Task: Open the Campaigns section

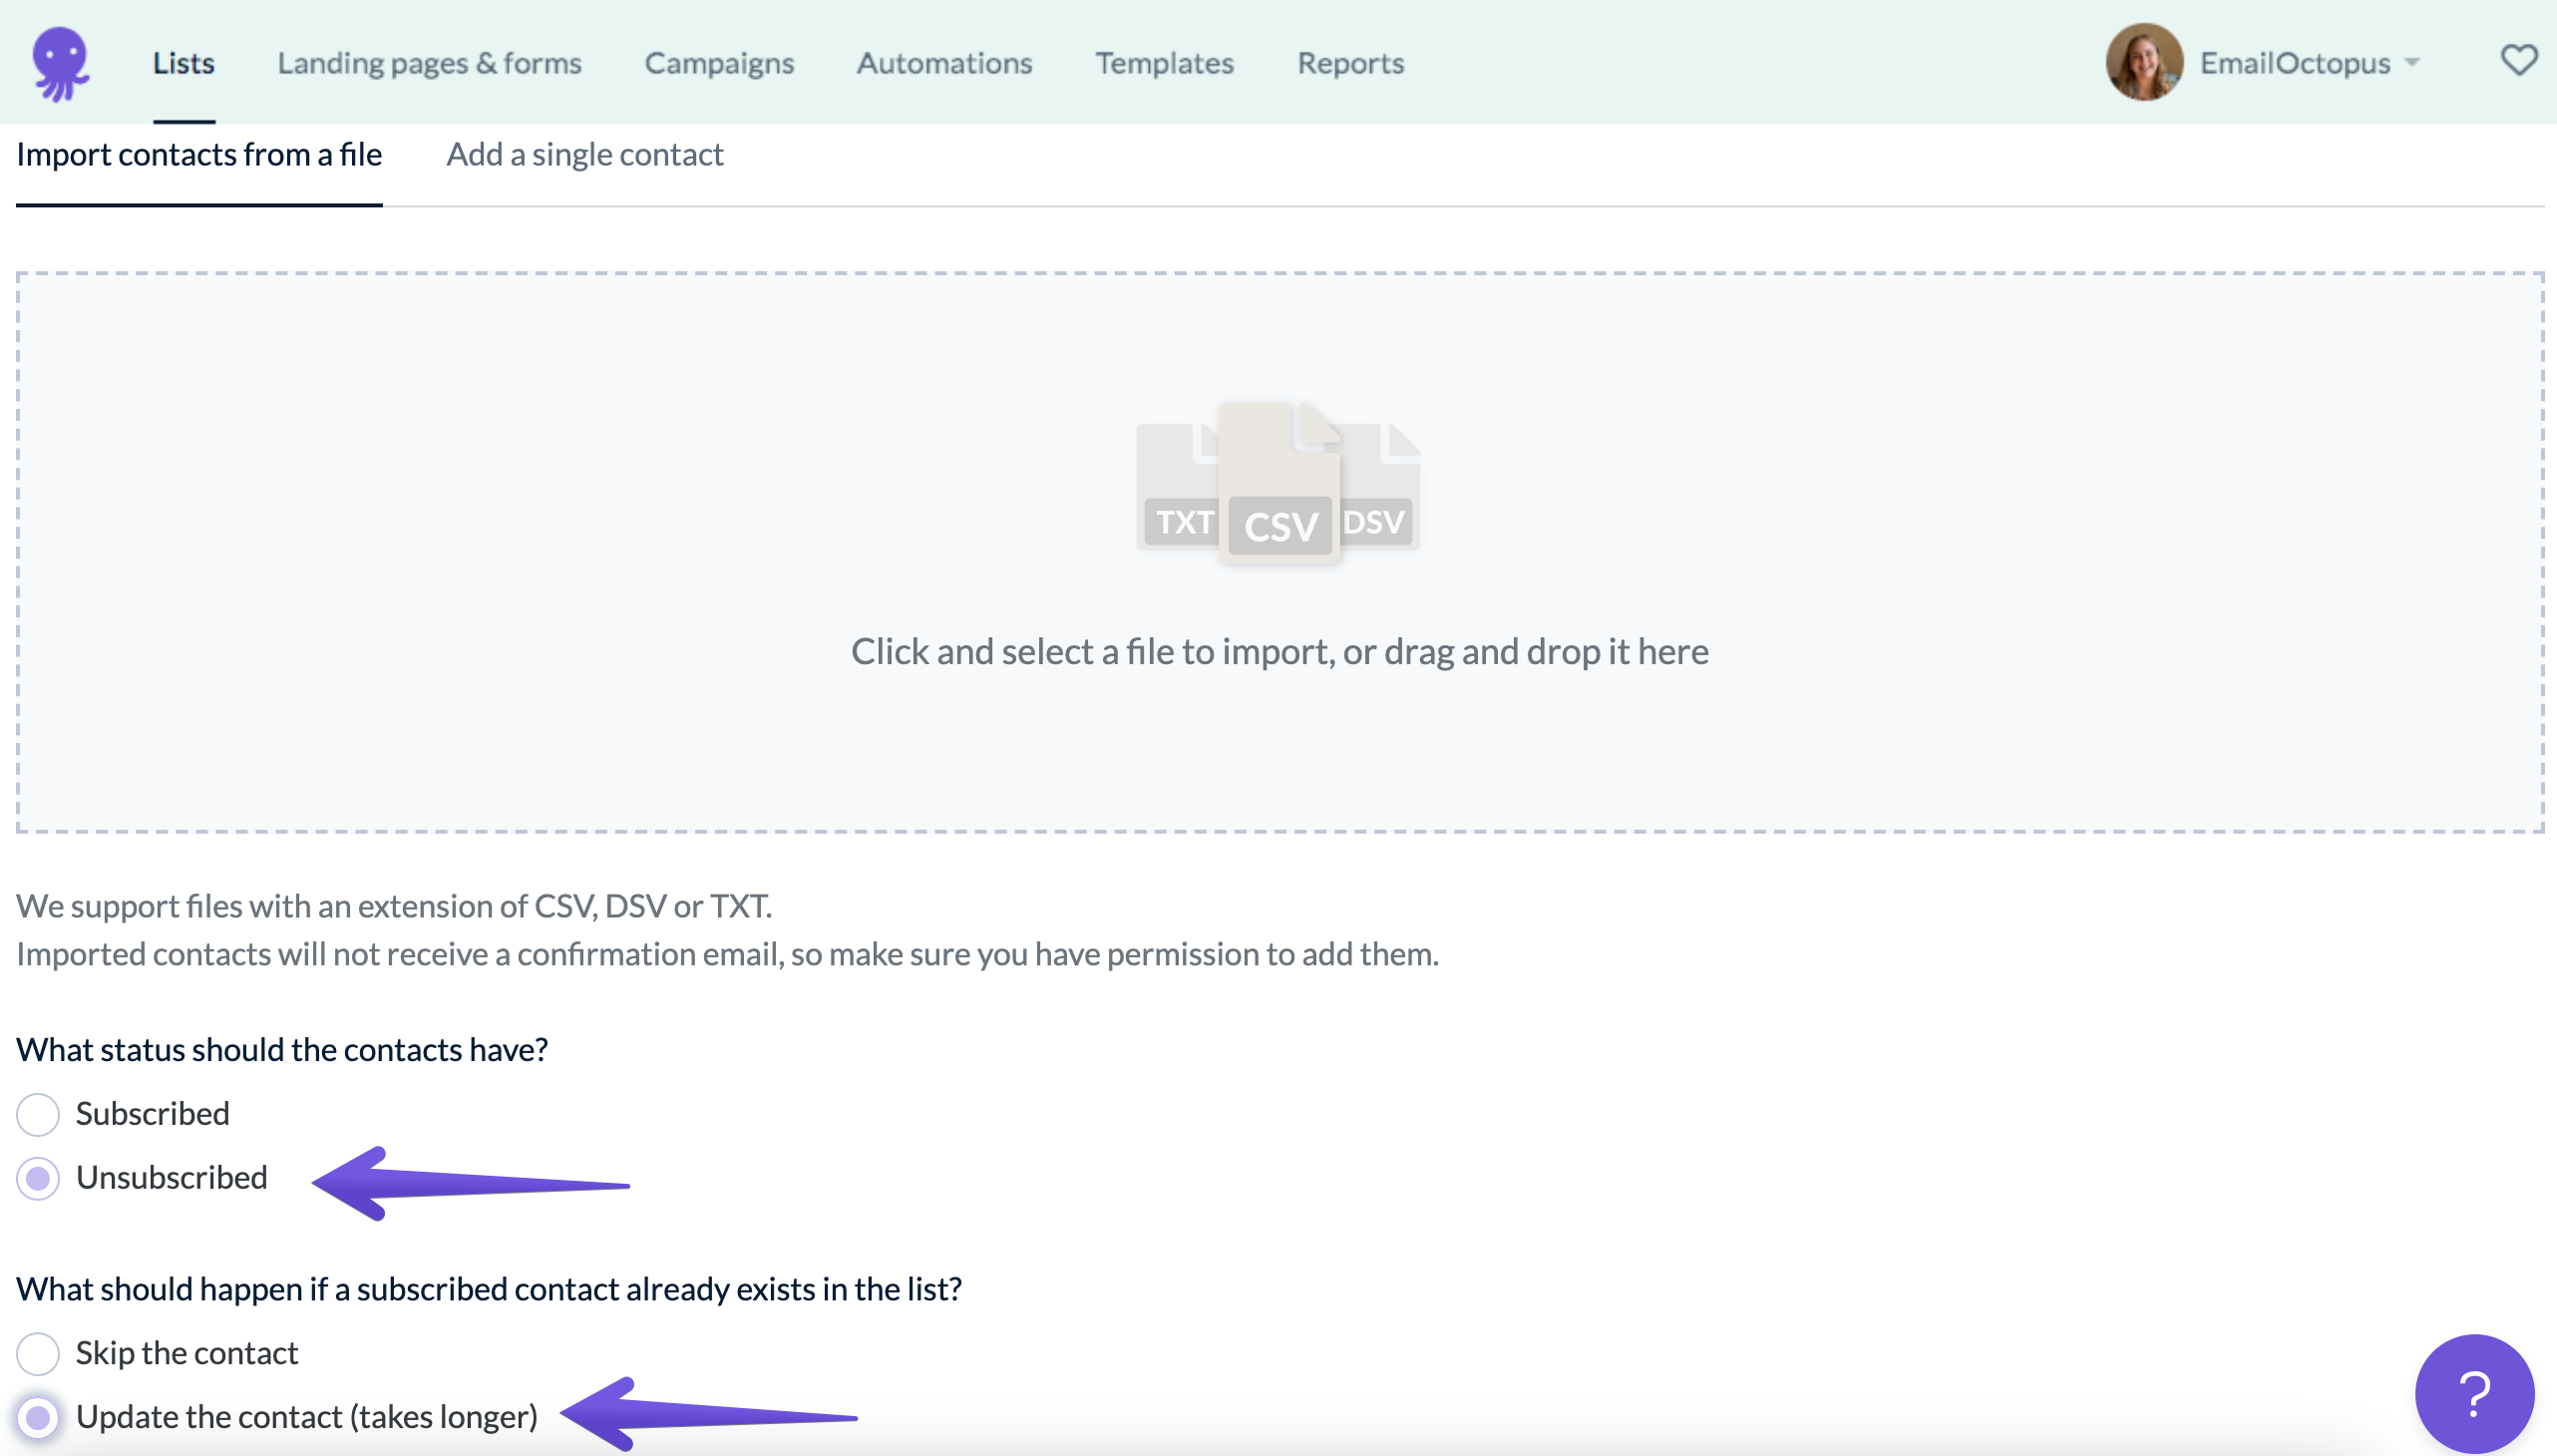Action: pos(719,63)
